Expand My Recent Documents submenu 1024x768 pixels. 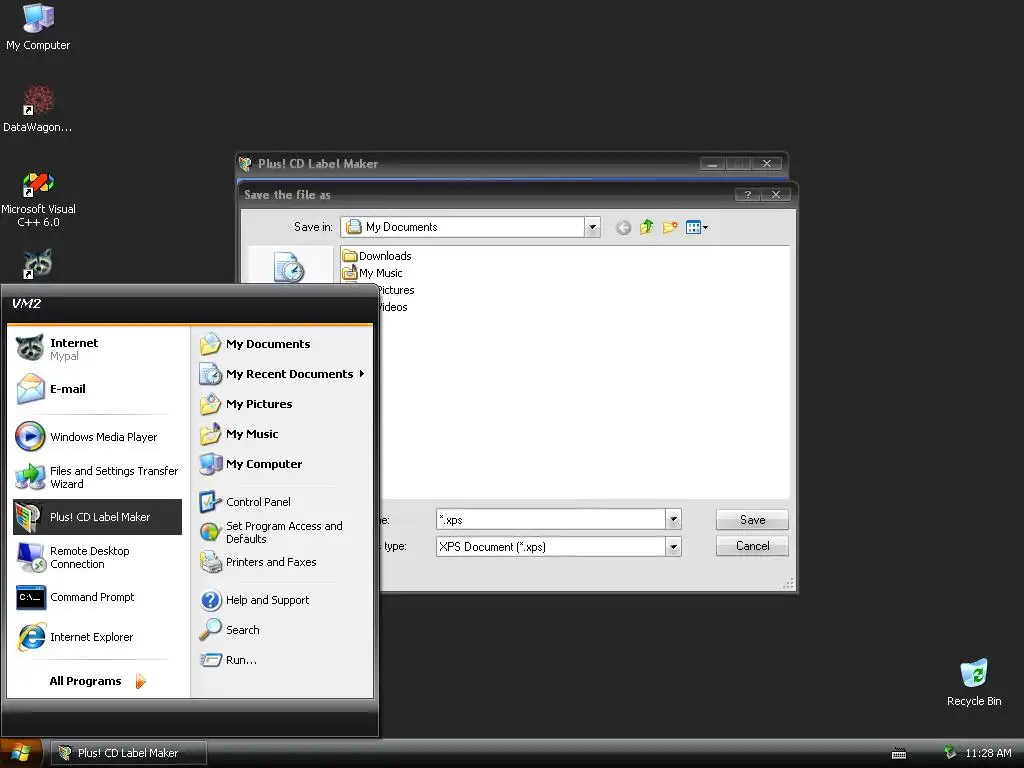pyautogui.click(x=282, y=374)
